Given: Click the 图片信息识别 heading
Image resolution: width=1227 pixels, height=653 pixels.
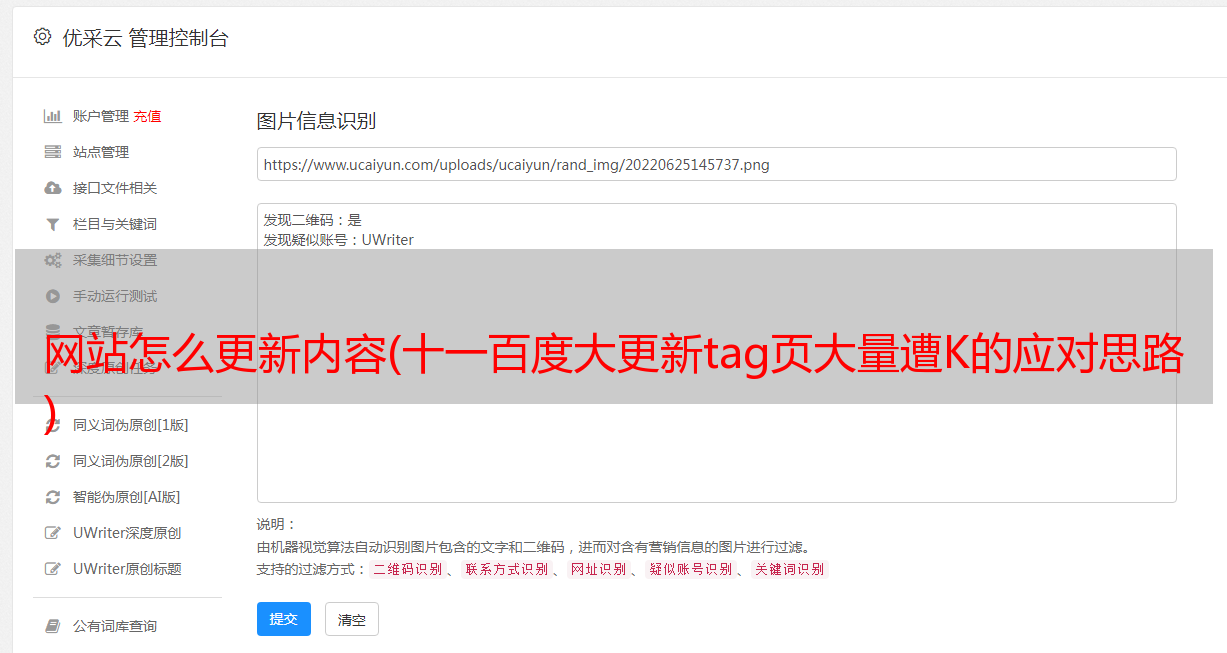Looking at the screenshot, I should click(316, 121).
